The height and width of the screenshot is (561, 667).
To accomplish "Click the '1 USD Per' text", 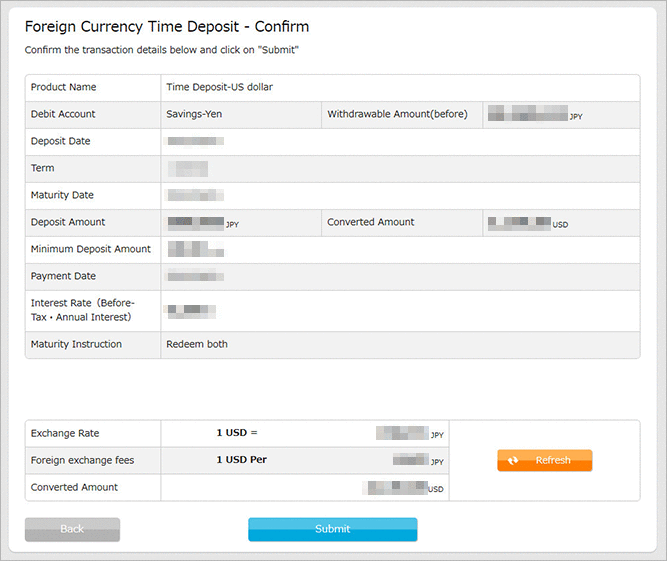I will coord(241,460).
